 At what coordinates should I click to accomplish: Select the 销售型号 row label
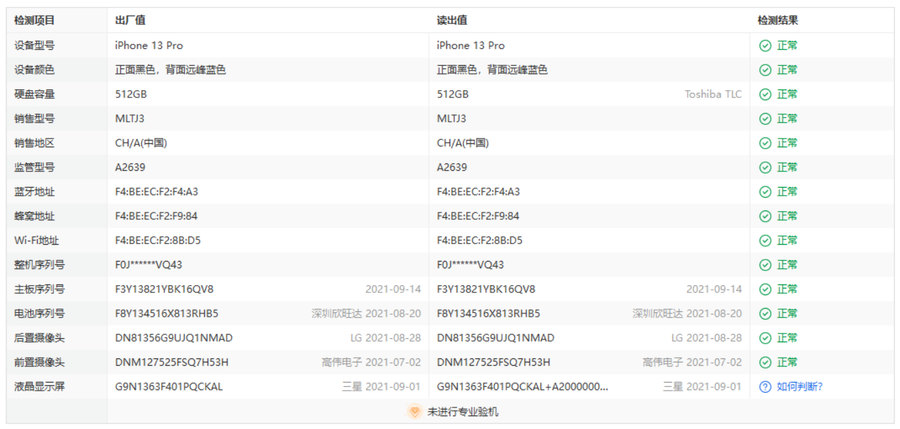pyautogui.click(x=34, y=119)
